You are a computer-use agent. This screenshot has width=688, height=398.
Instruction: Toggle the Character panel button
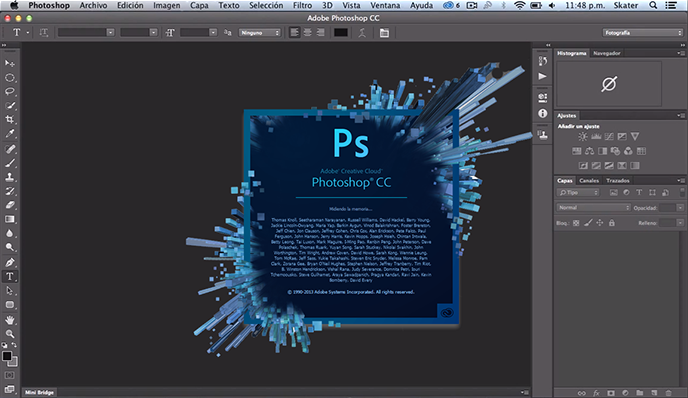[384, 32]
